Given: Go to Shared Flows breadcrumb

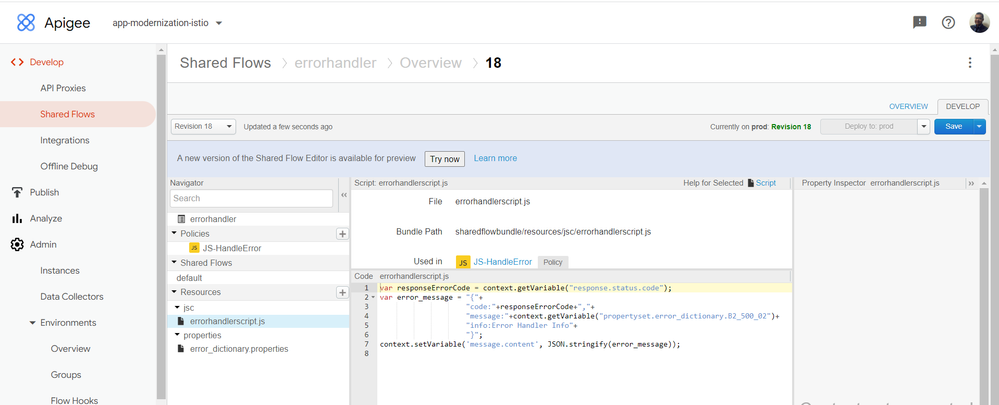Looking at the screenshot, I should point(226,63).
